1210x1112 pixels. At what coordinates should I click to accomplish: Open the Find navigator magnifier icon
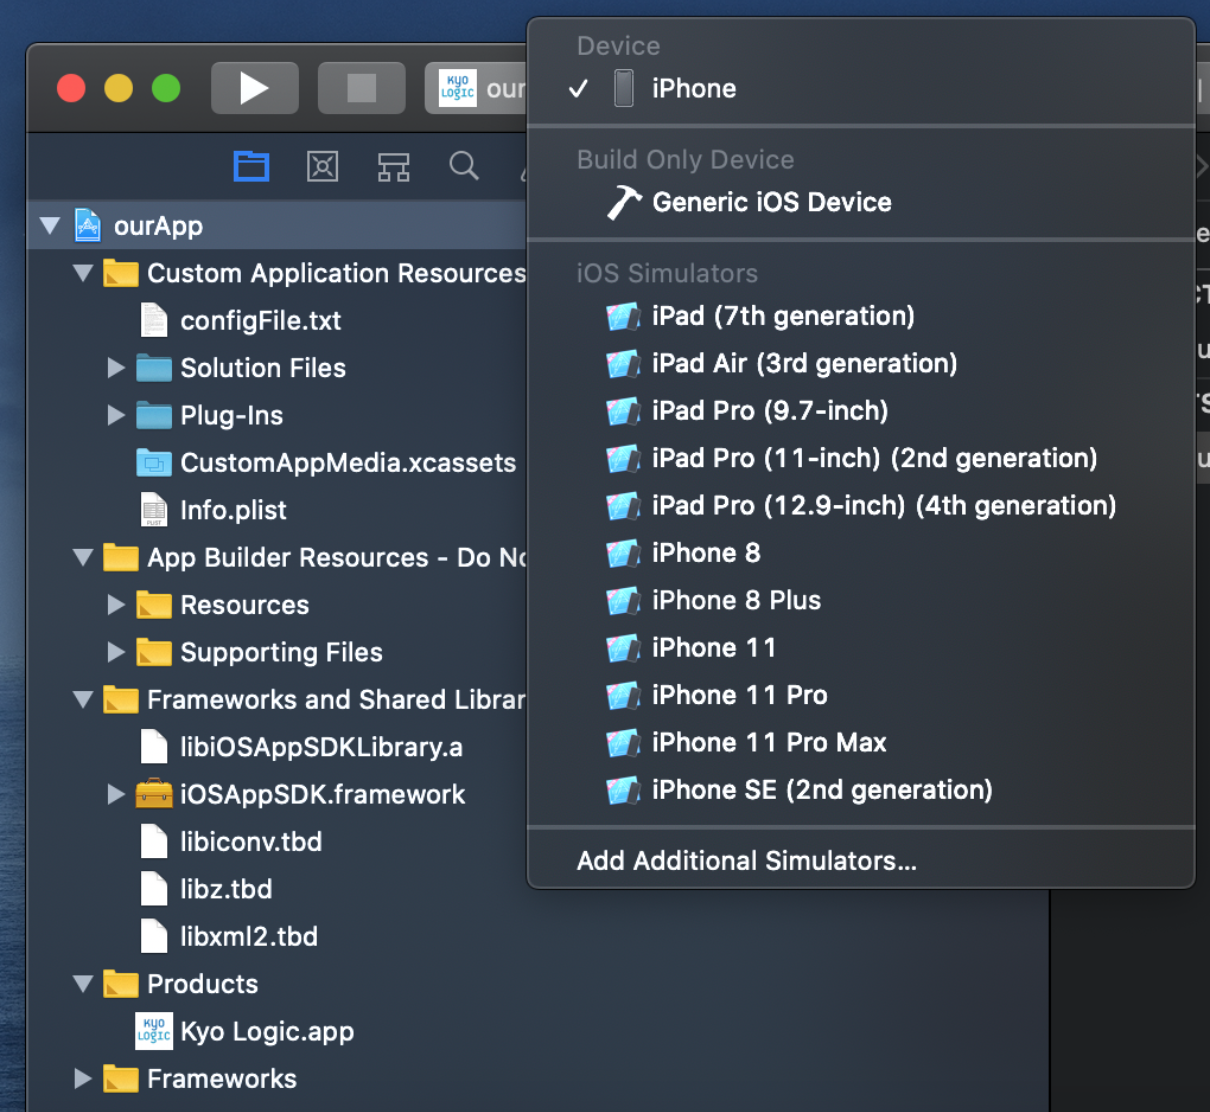point(464,166)
